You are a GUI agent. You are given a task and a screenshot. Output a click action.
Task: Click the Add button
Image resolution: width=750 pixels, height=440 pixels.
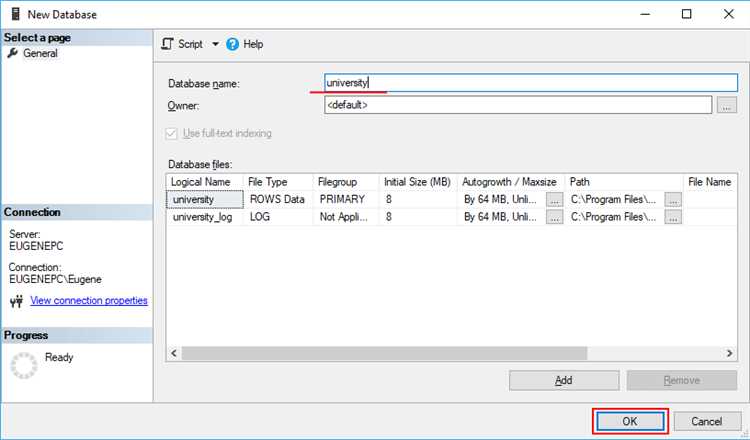pos(564,380)
